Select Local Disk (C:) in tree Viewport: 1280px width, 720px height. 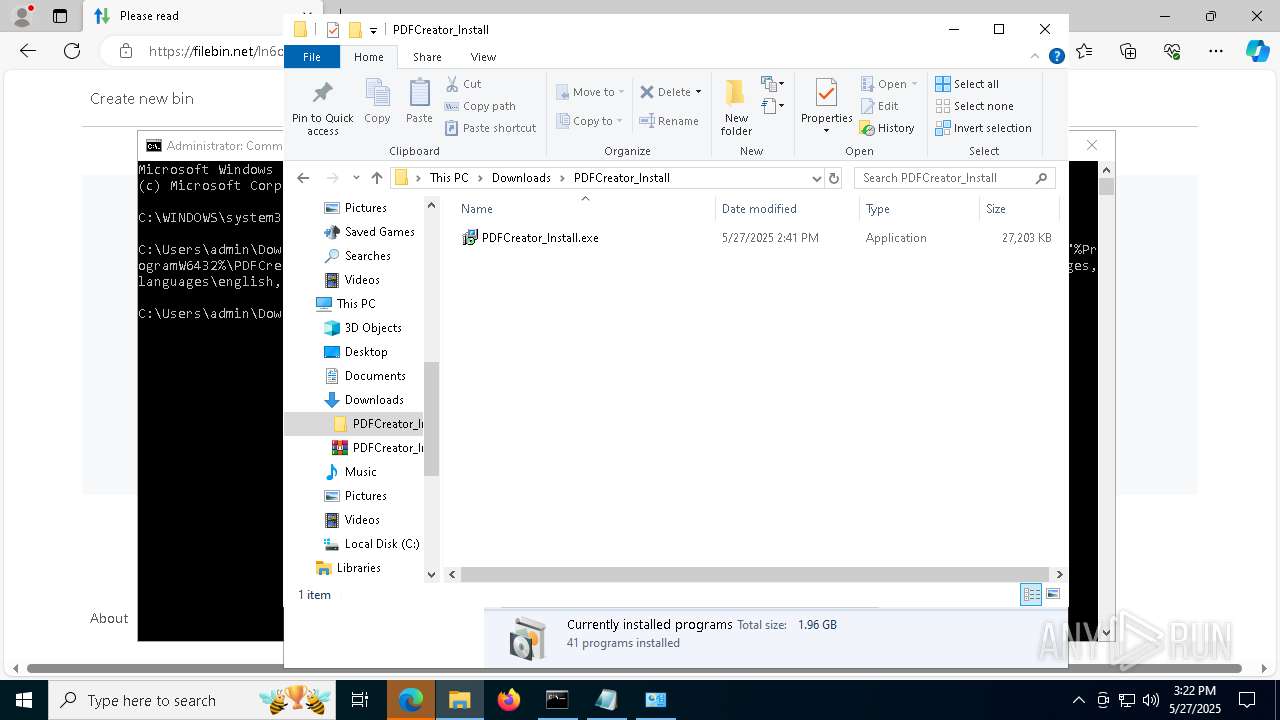(x=381, y=544)
